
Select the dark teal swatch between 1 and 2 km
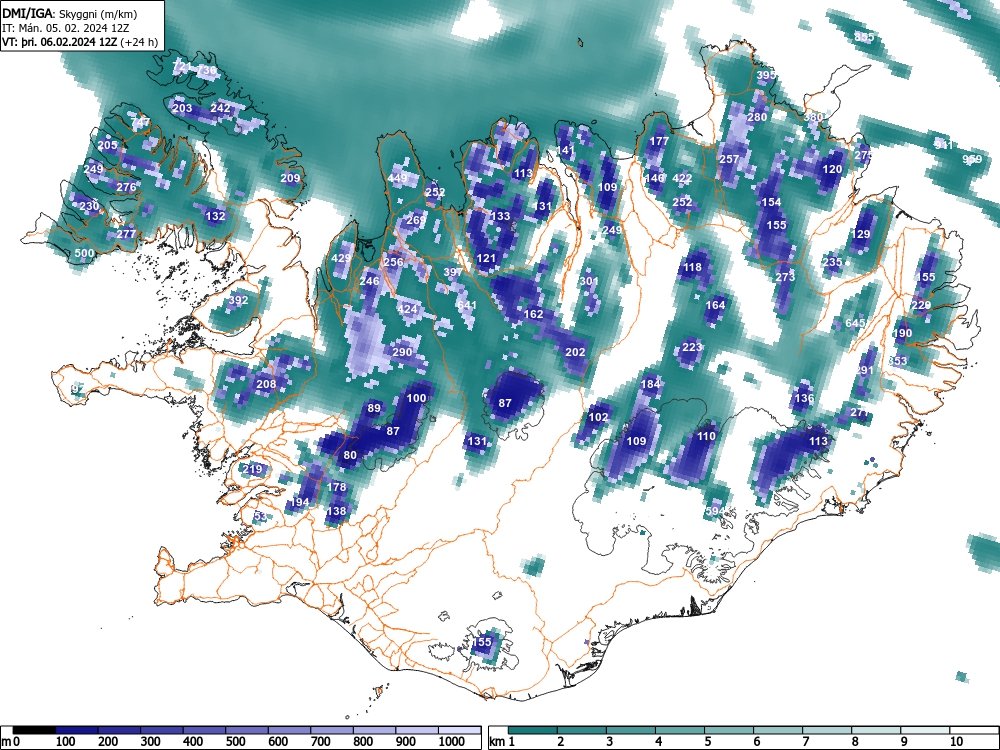click(533, 730)
